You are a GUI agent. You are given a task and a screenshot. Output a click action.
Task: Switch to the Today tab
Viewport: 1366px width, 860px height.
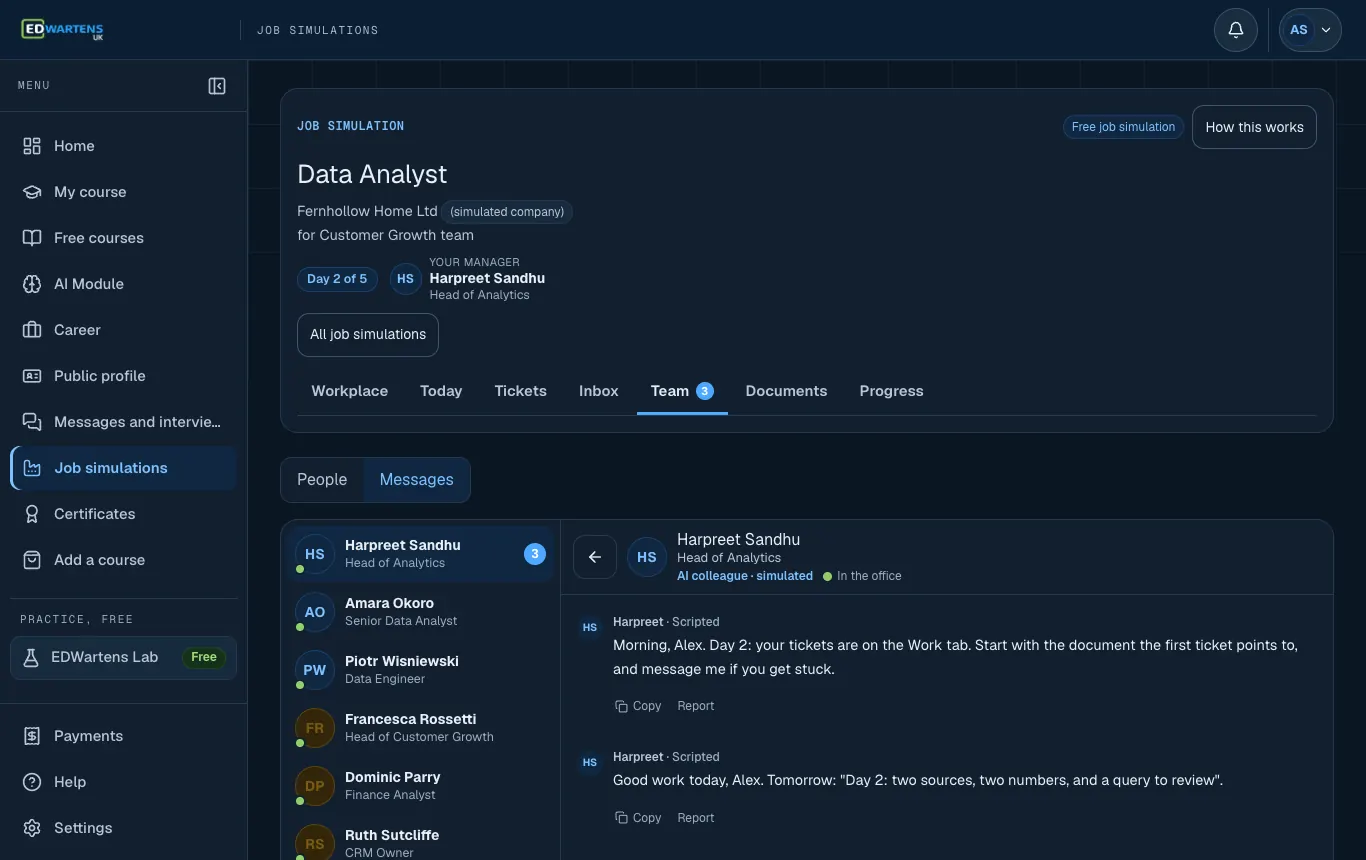point(441,391)
